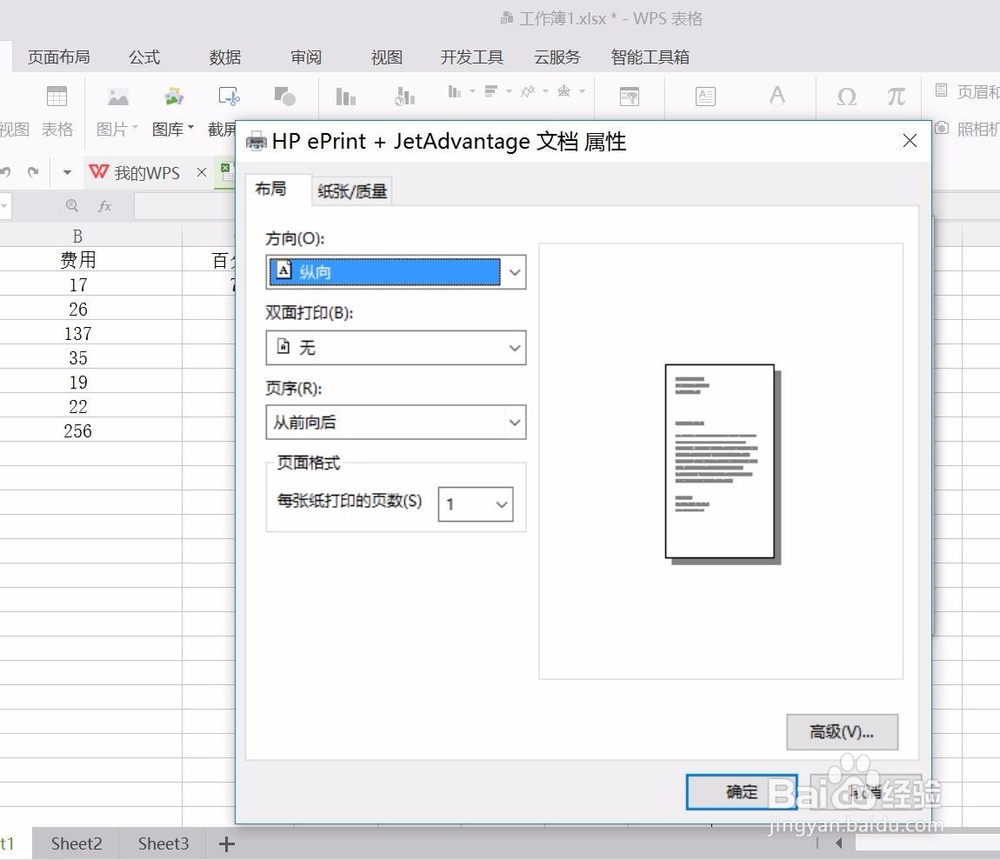Click the WordArt A icon
Viewport: 1000px width, 860px height.
pyautogui.click(x=777, y=96)
